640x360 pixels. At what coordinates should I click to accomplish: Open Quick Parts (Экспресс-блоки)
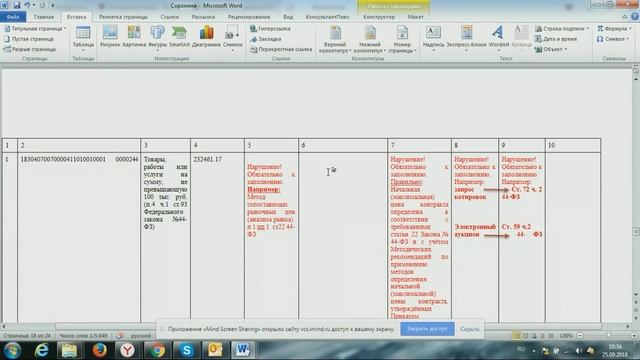click(467, 38)
